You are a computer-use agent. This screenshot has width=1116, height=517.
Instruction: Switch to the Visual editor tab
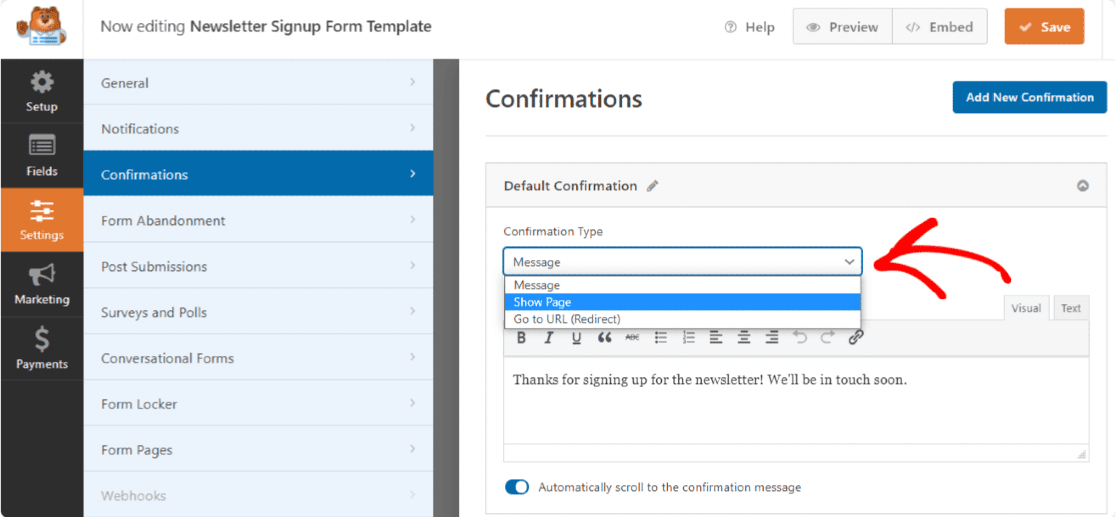[x=1026, y=308]
